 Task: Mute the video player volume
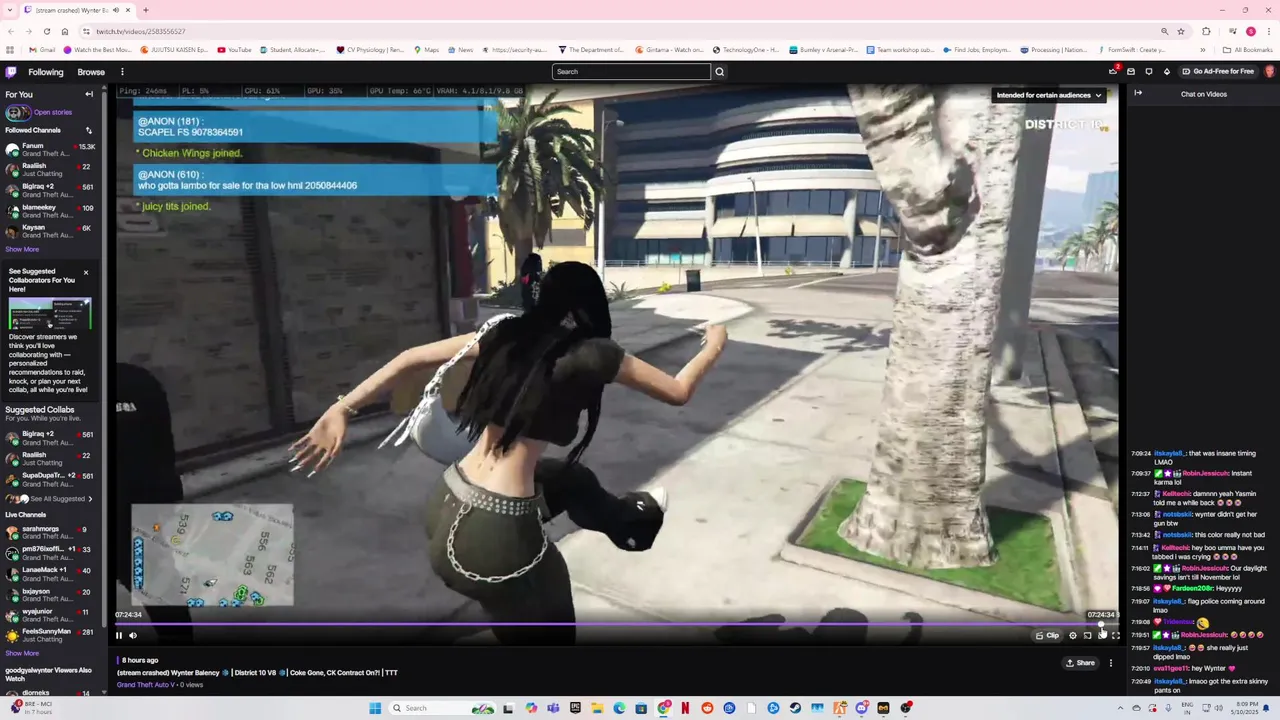pyautogui.click(x=133, y=635)
